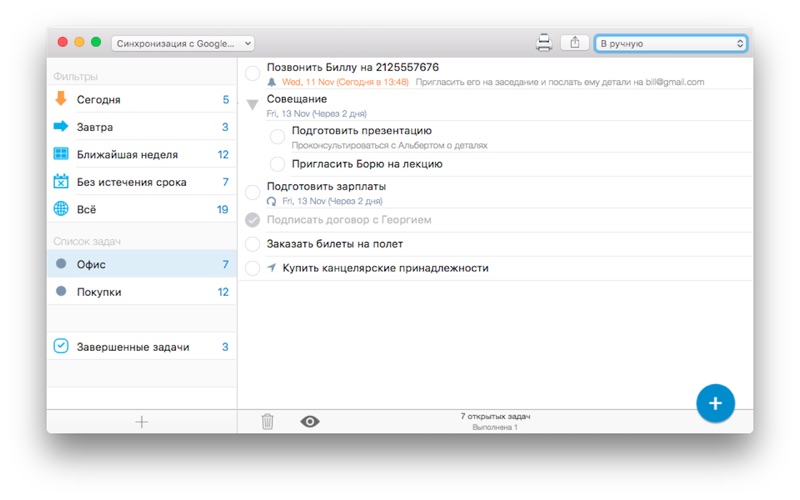Viewport: 800px width, 500px height.
Task: Click the Позвонить Биллу на 2125557676 title
Action: (x=353, y=67)
